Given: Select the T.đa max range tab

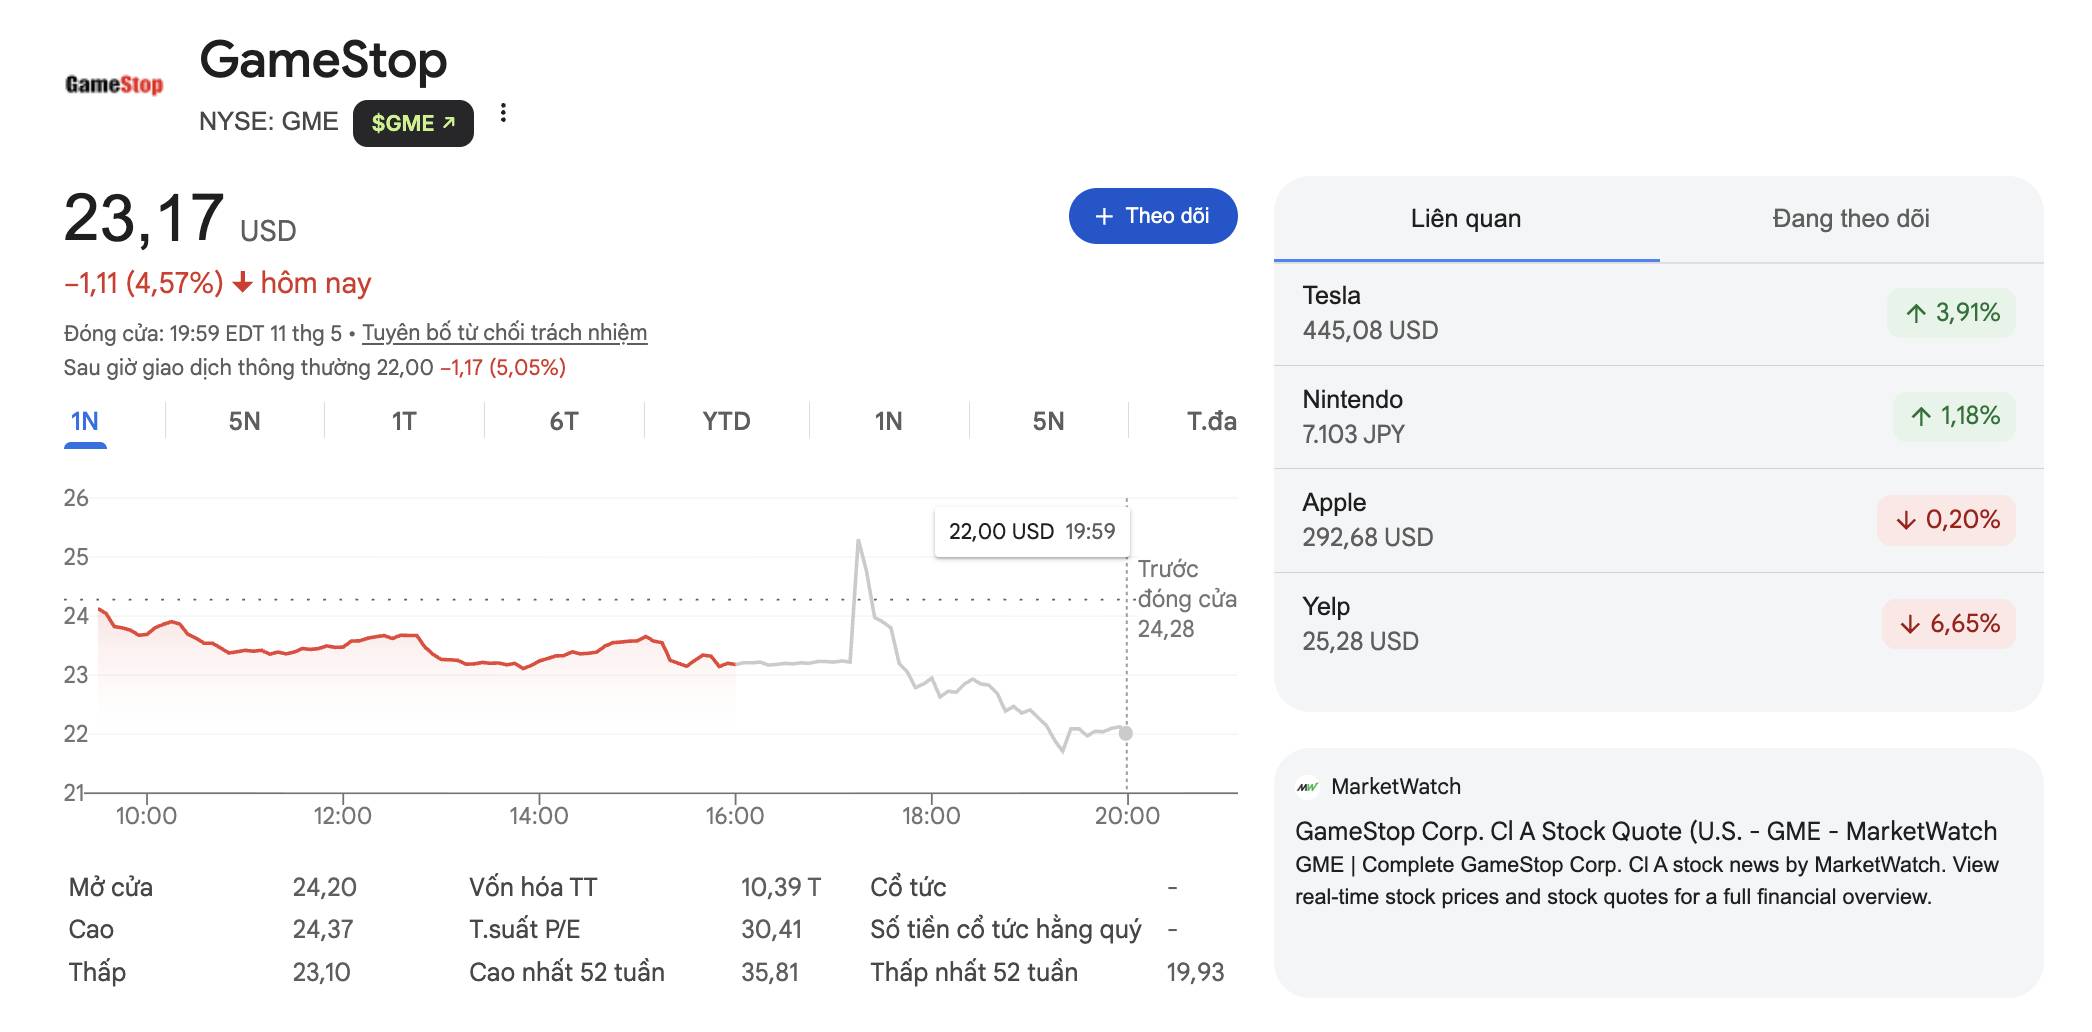Looking at the screenshot, I should point(1211,422).
